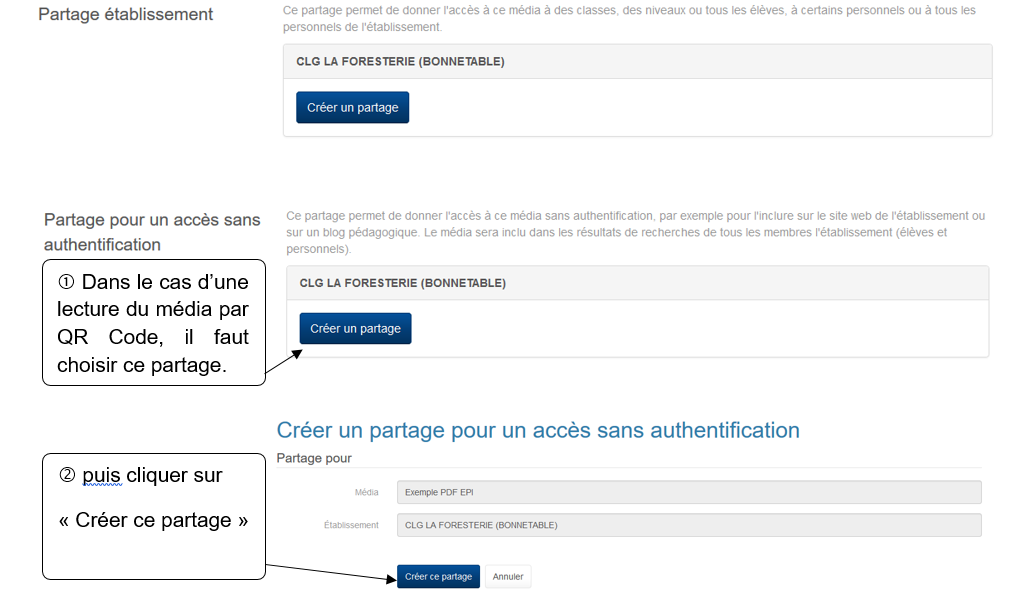
Task: Click the underlined word puis in second callout
Action: [x=101, y=475]
